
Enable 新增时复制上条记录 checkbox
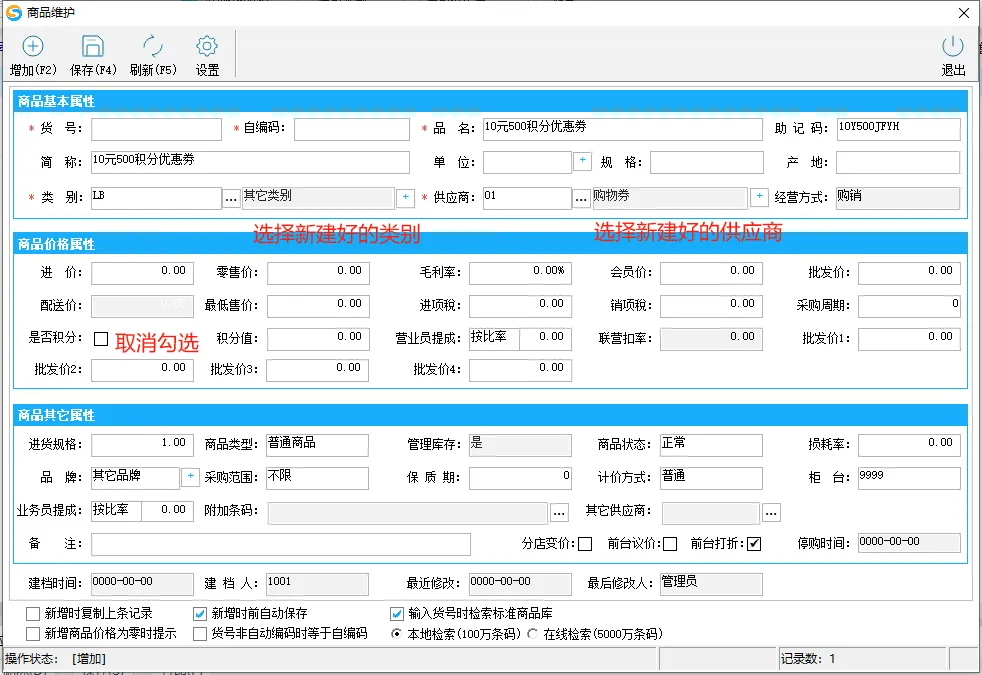33,614
